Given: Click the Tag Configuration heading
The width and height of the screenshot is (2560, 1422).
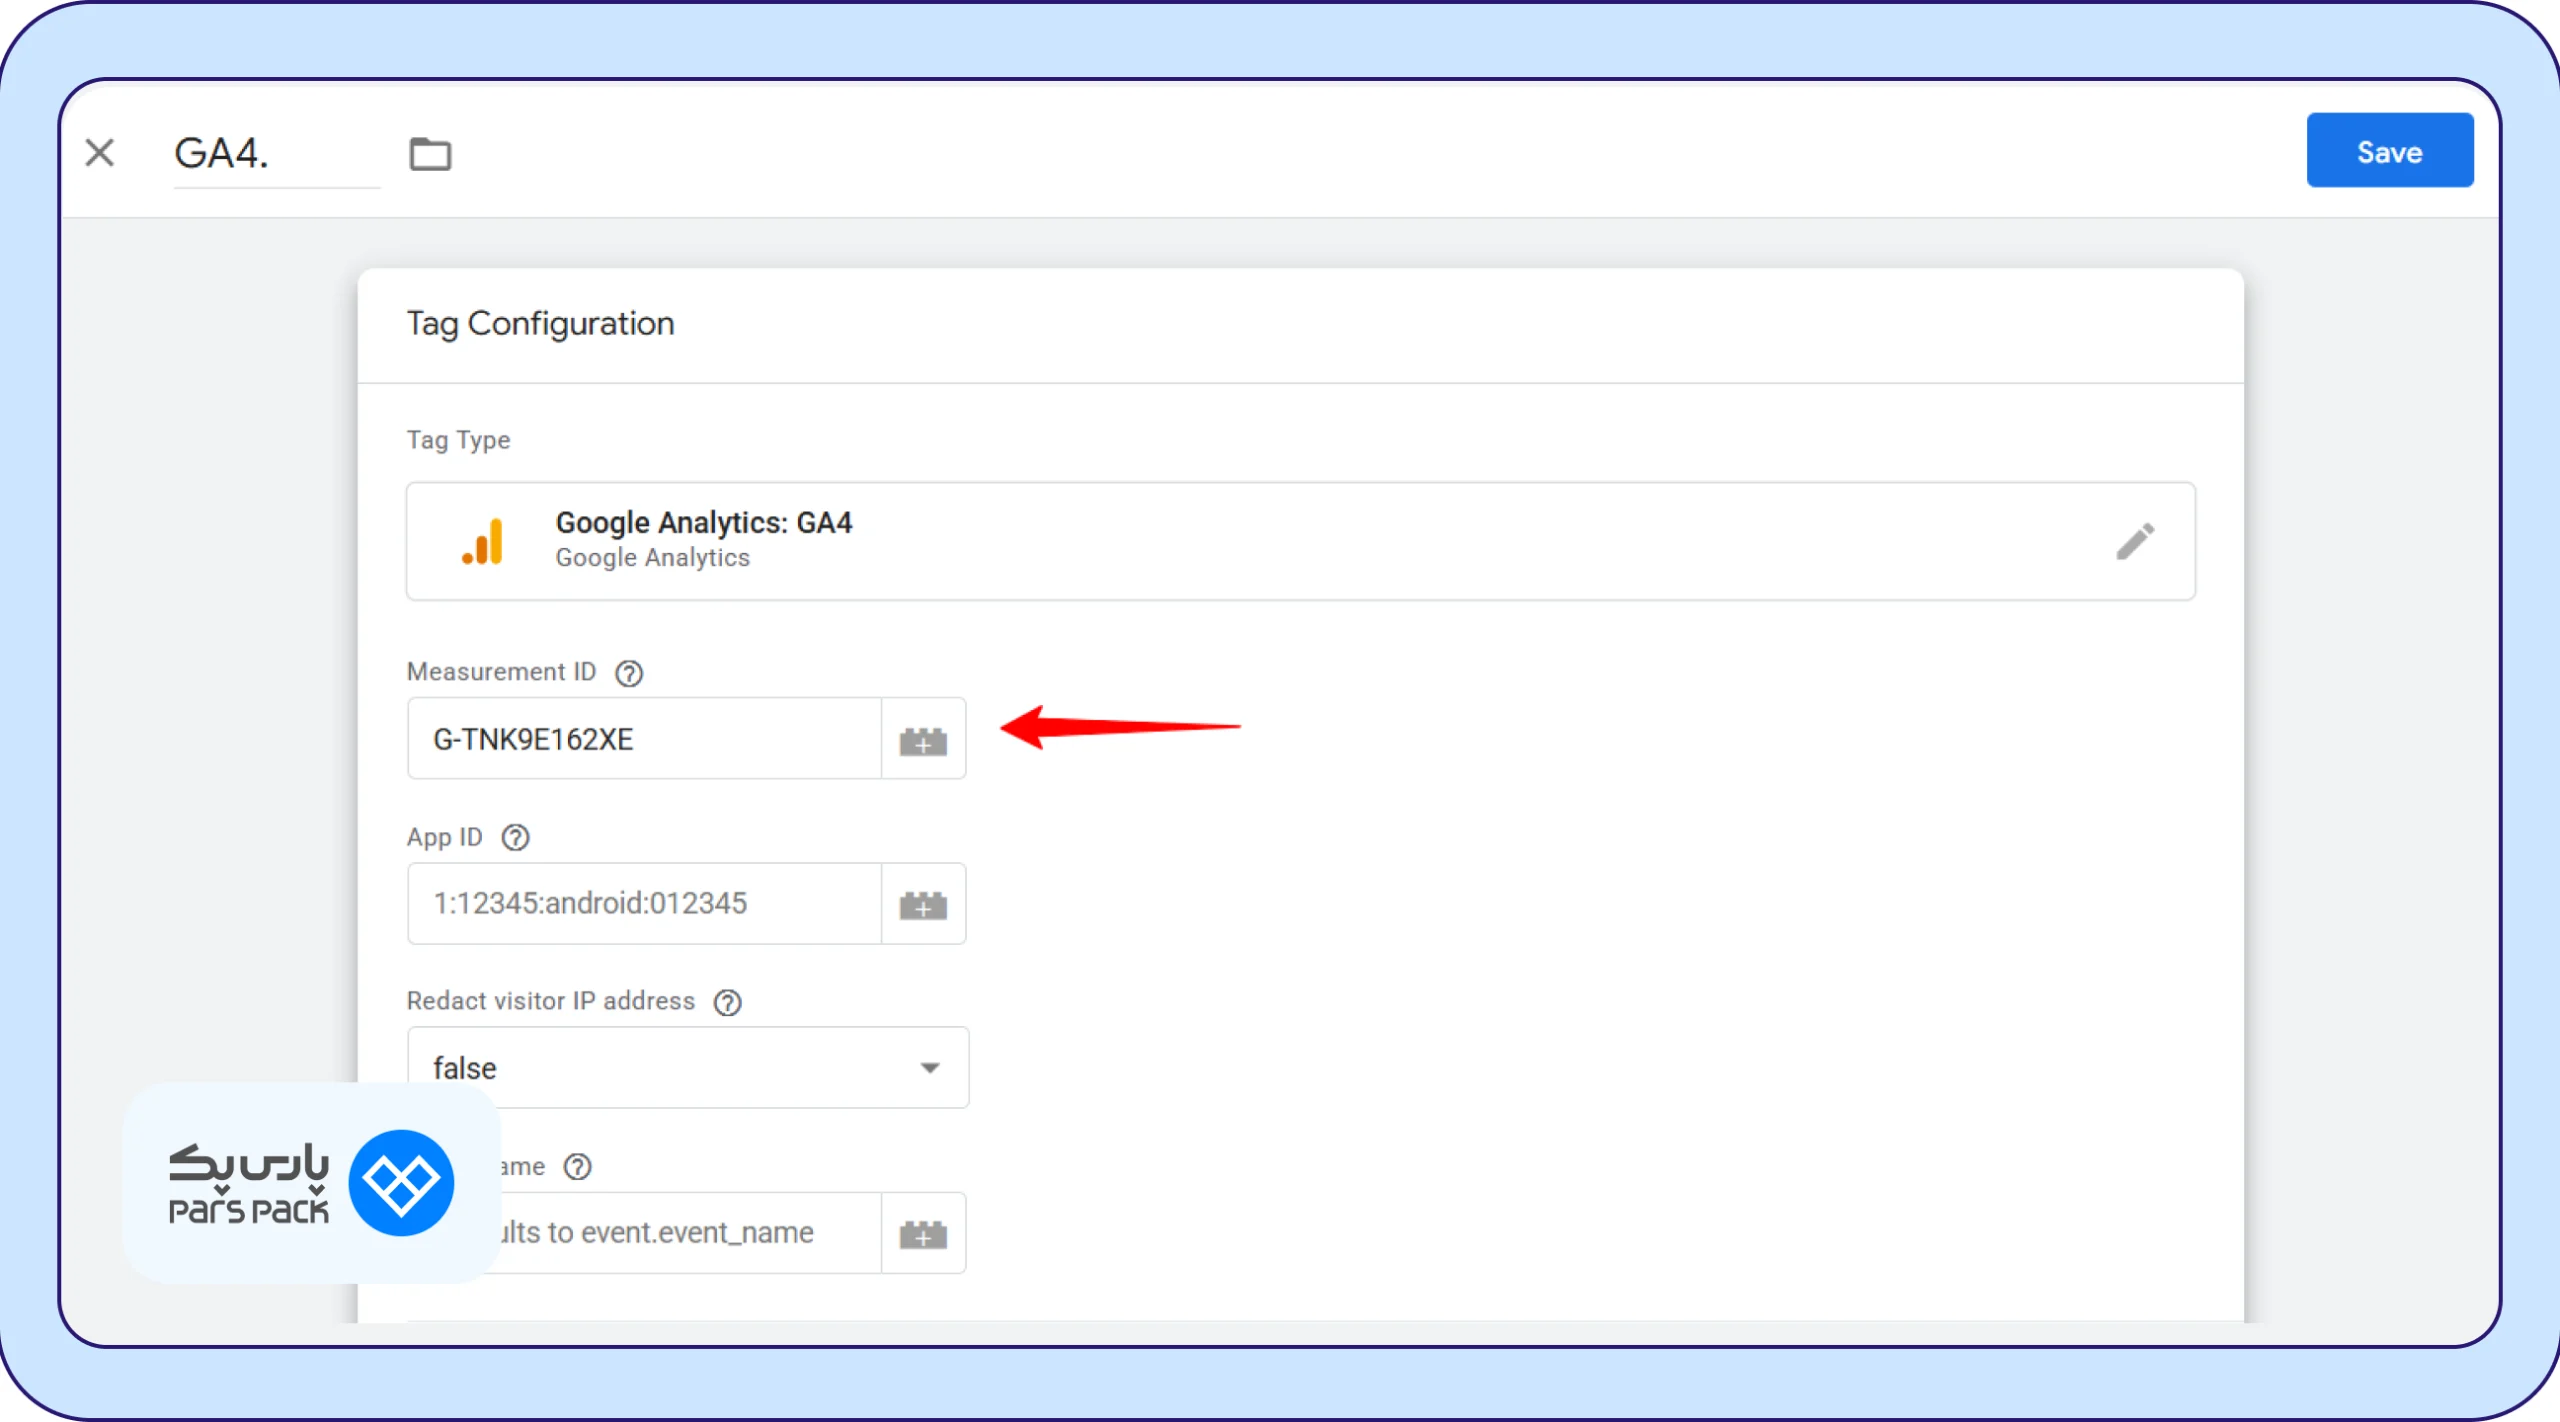Looking at the screenshot, I should (x=540, y=324).
